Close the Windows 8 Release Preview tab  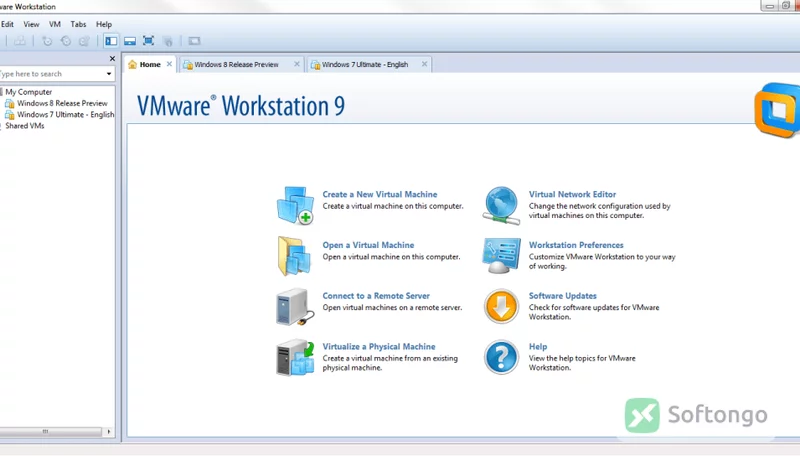click(297, 64)
